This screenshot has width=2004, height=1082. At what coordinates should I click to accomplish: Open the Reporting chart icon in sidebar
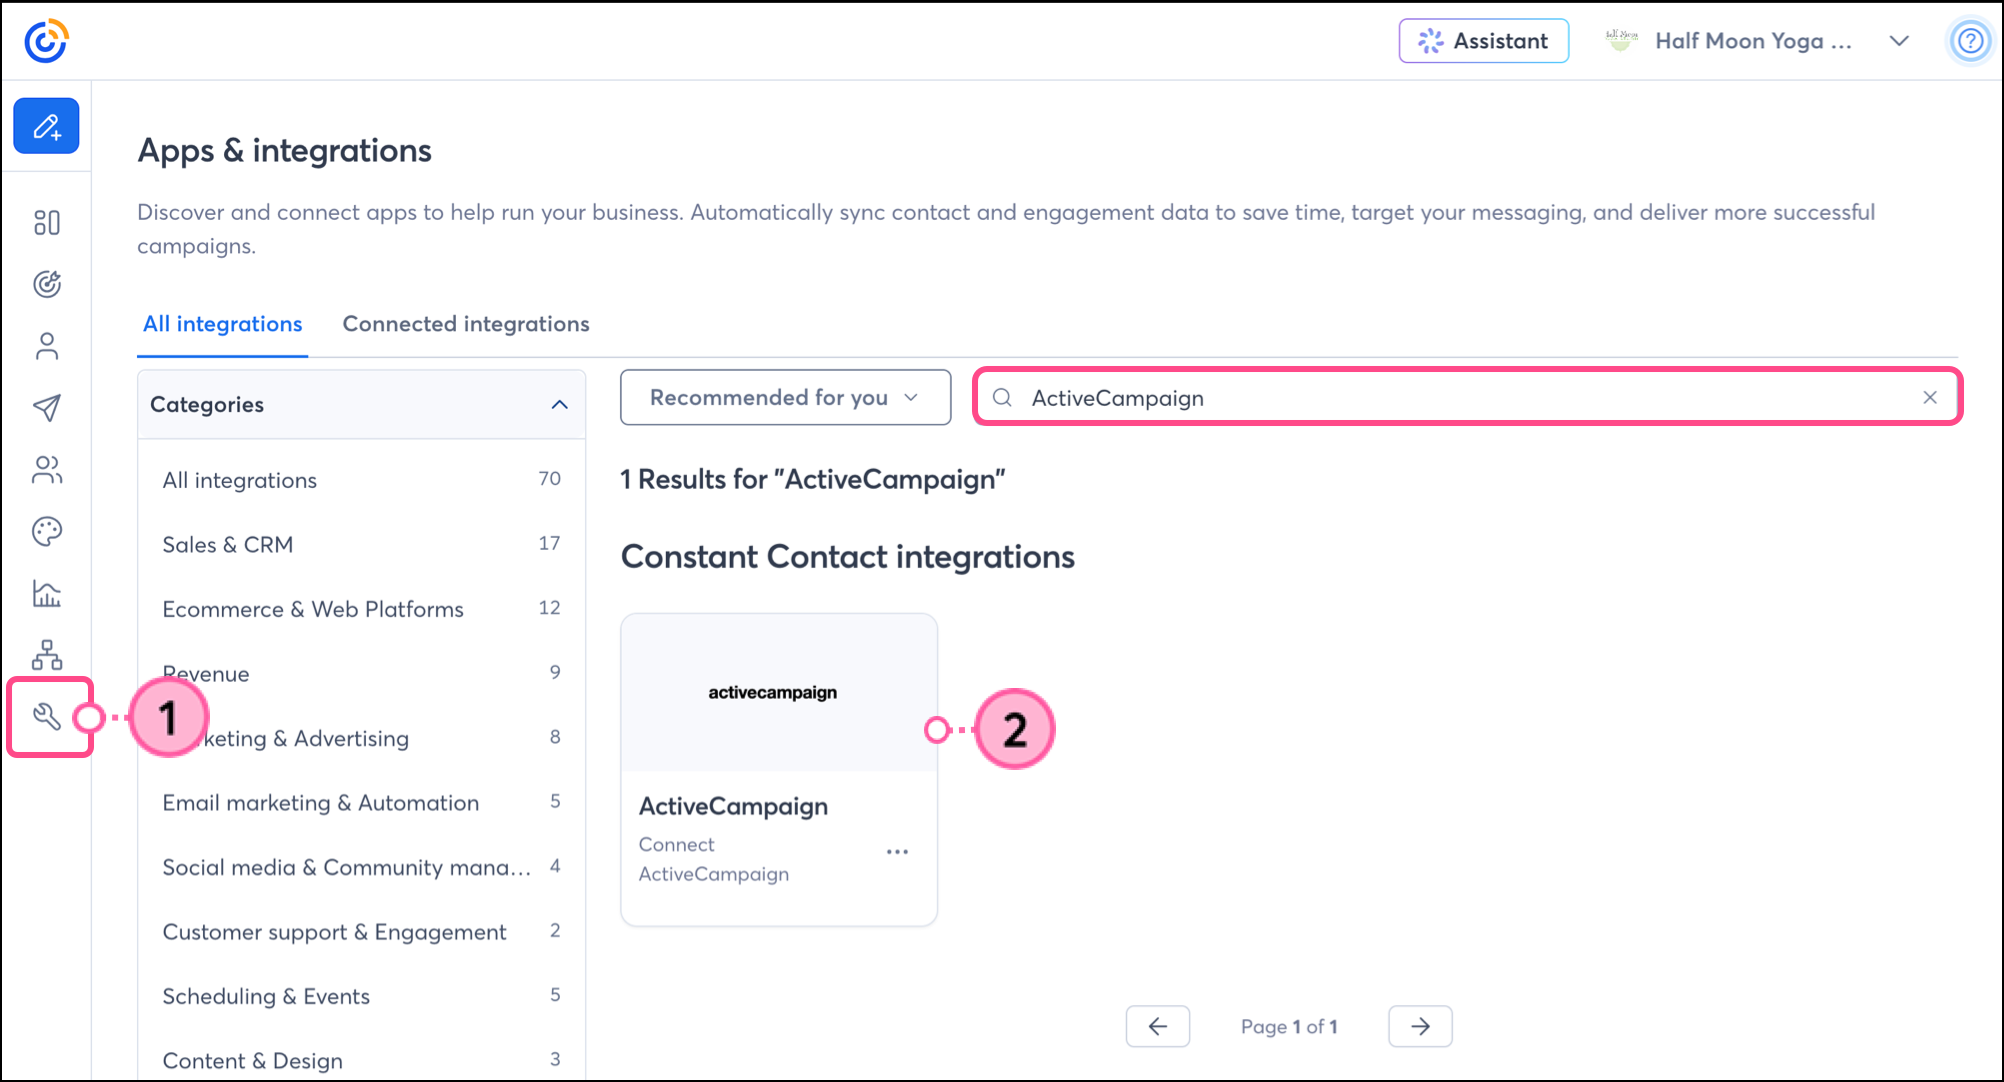[47, 593]
